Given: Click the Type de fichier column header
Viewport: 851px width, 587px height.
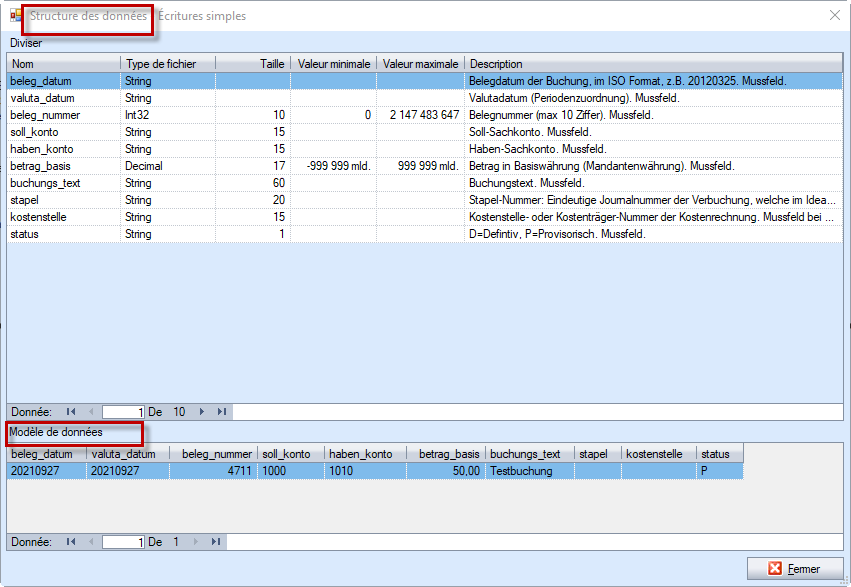Looking at the screenshot, I should coord(167,64).
